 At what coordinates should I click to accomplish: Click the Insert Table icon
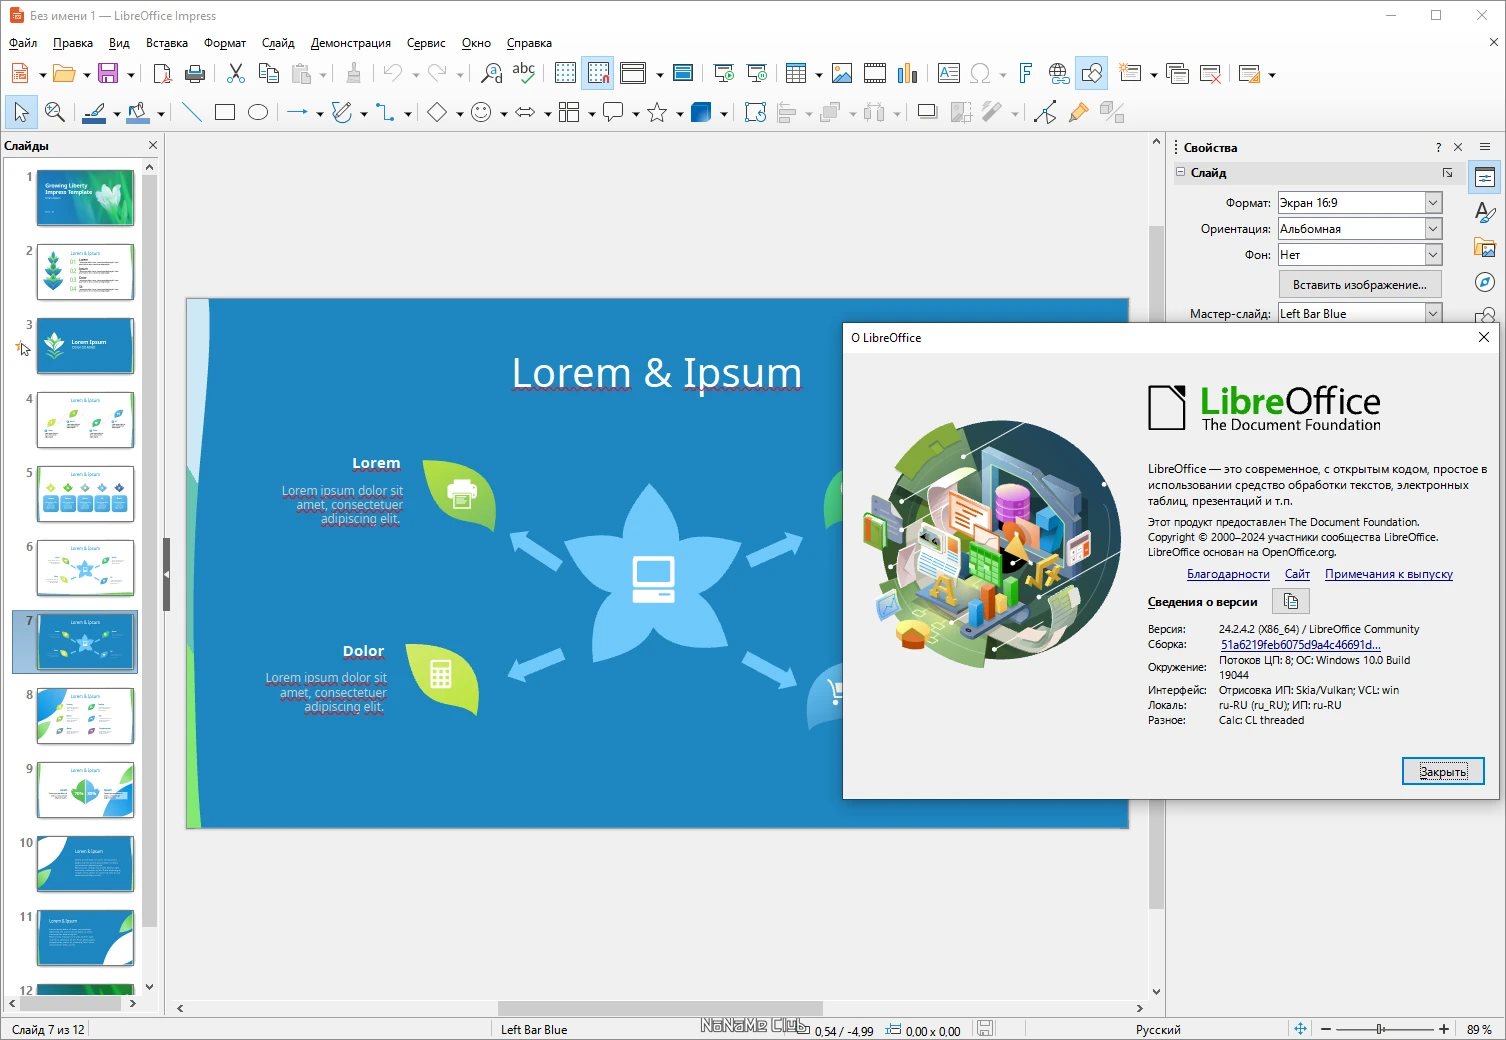796,73
